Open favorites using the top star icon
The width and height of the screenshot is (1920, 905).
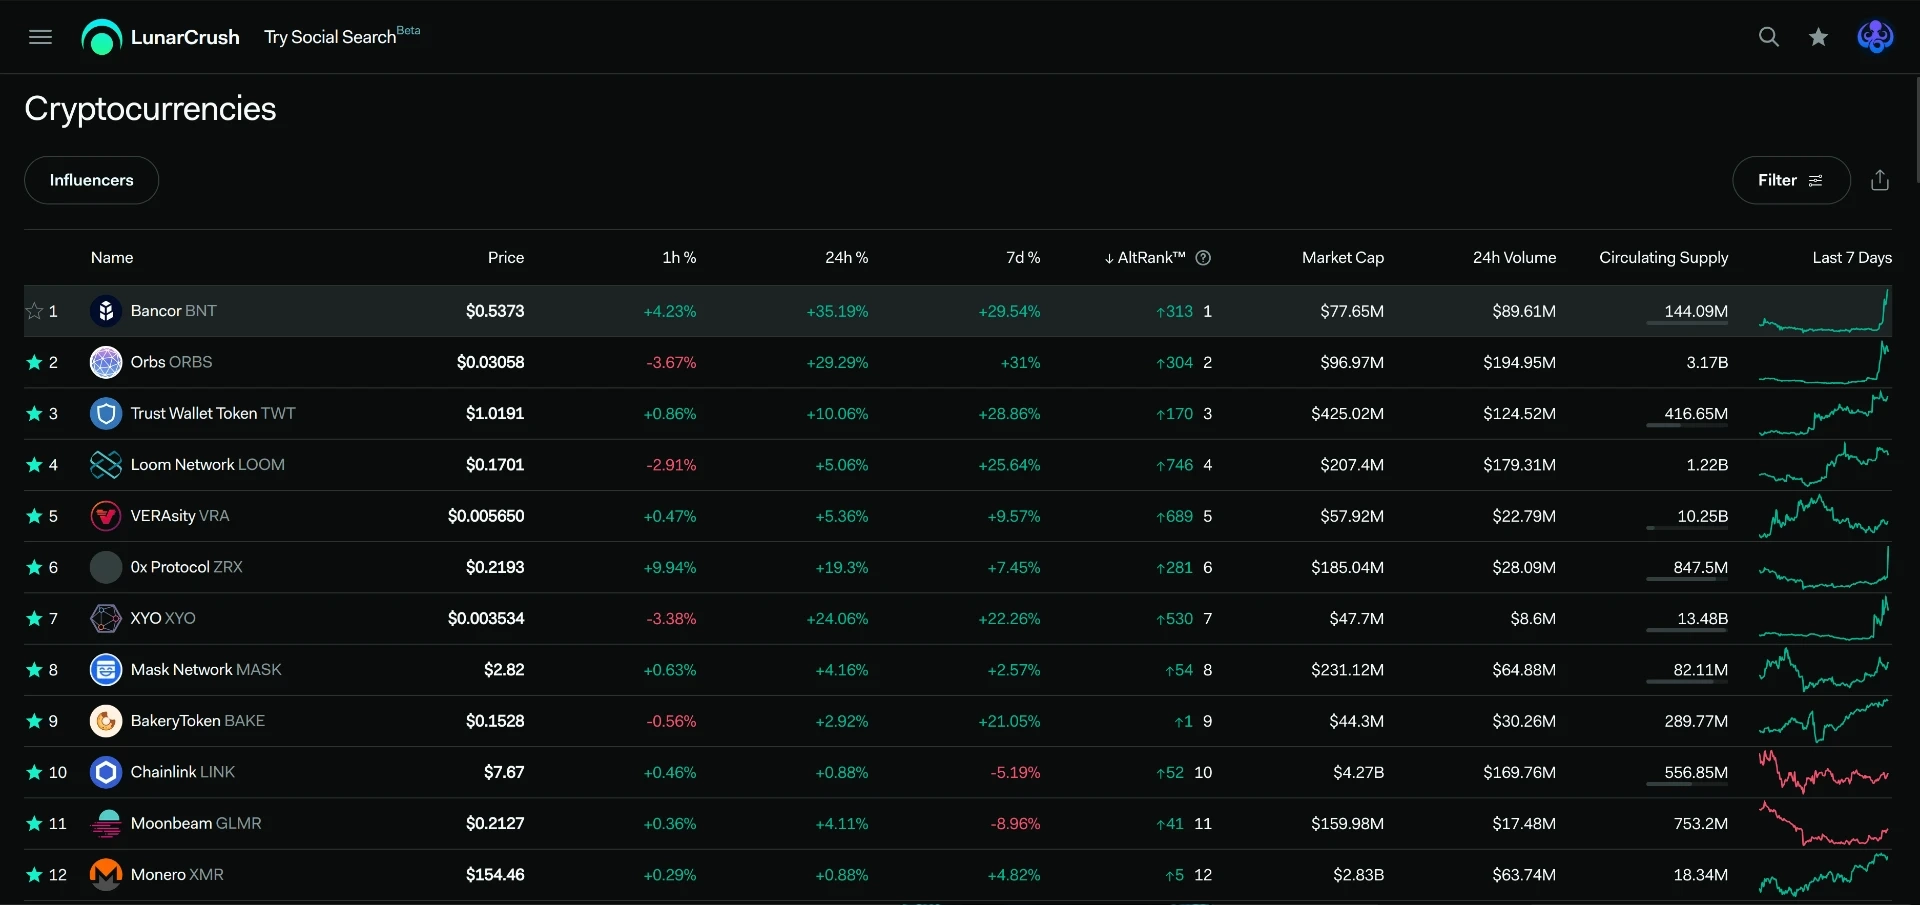(1818, 37)
